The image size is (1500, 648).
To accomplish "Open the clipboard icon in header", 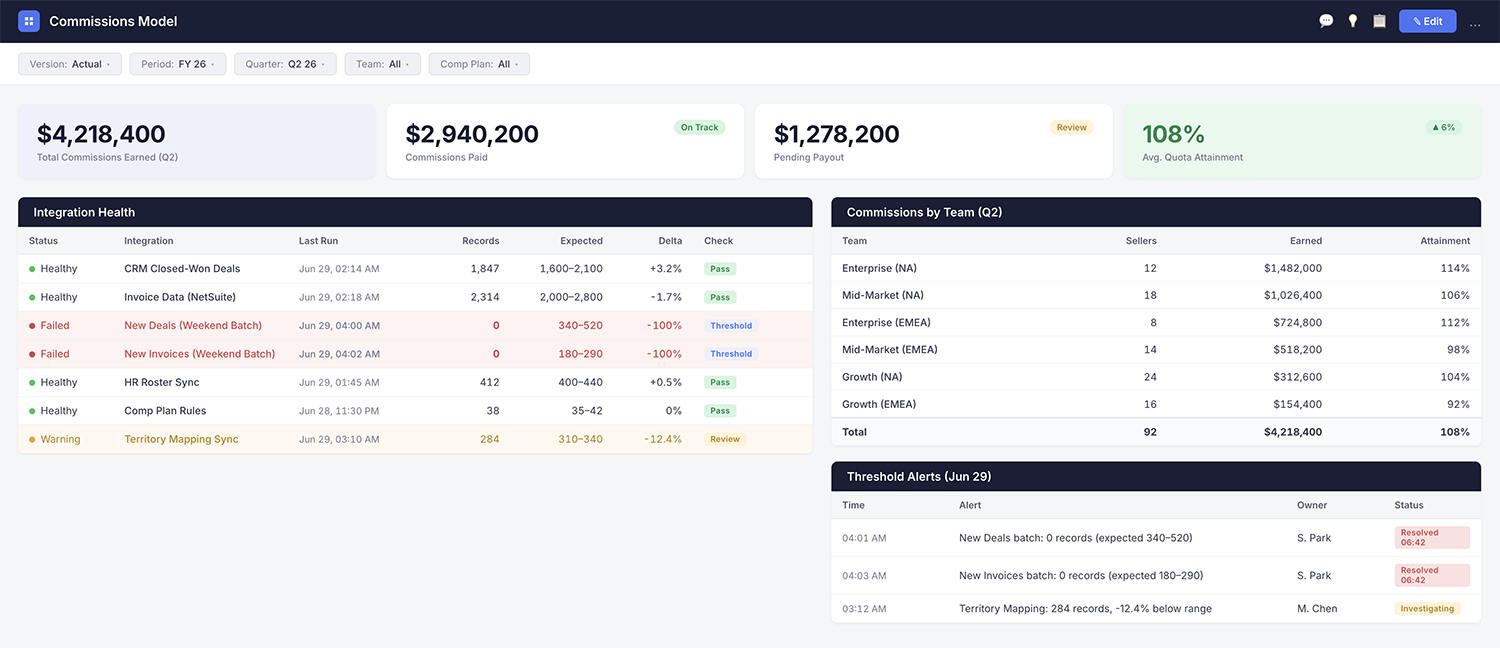I will pos(1380,21).
